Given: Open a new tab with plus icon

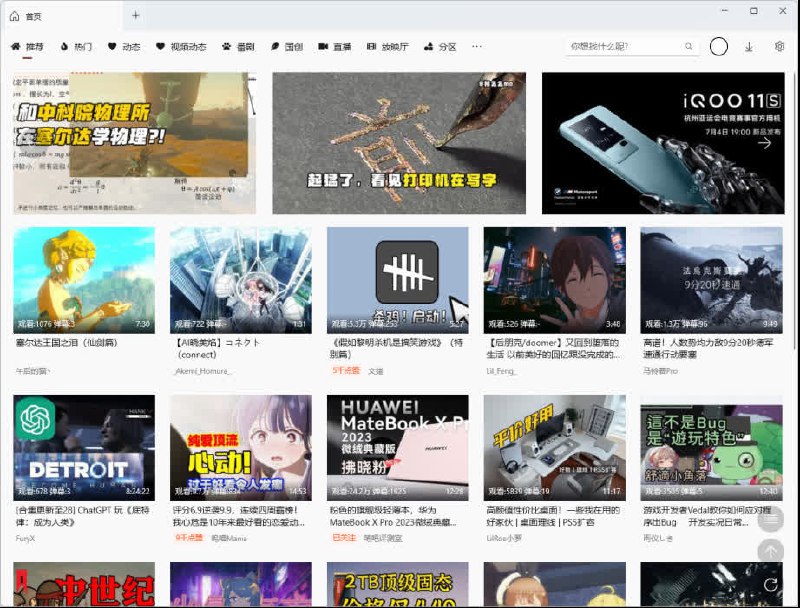Looking at the screenshot, I should [x=136, y=15].
